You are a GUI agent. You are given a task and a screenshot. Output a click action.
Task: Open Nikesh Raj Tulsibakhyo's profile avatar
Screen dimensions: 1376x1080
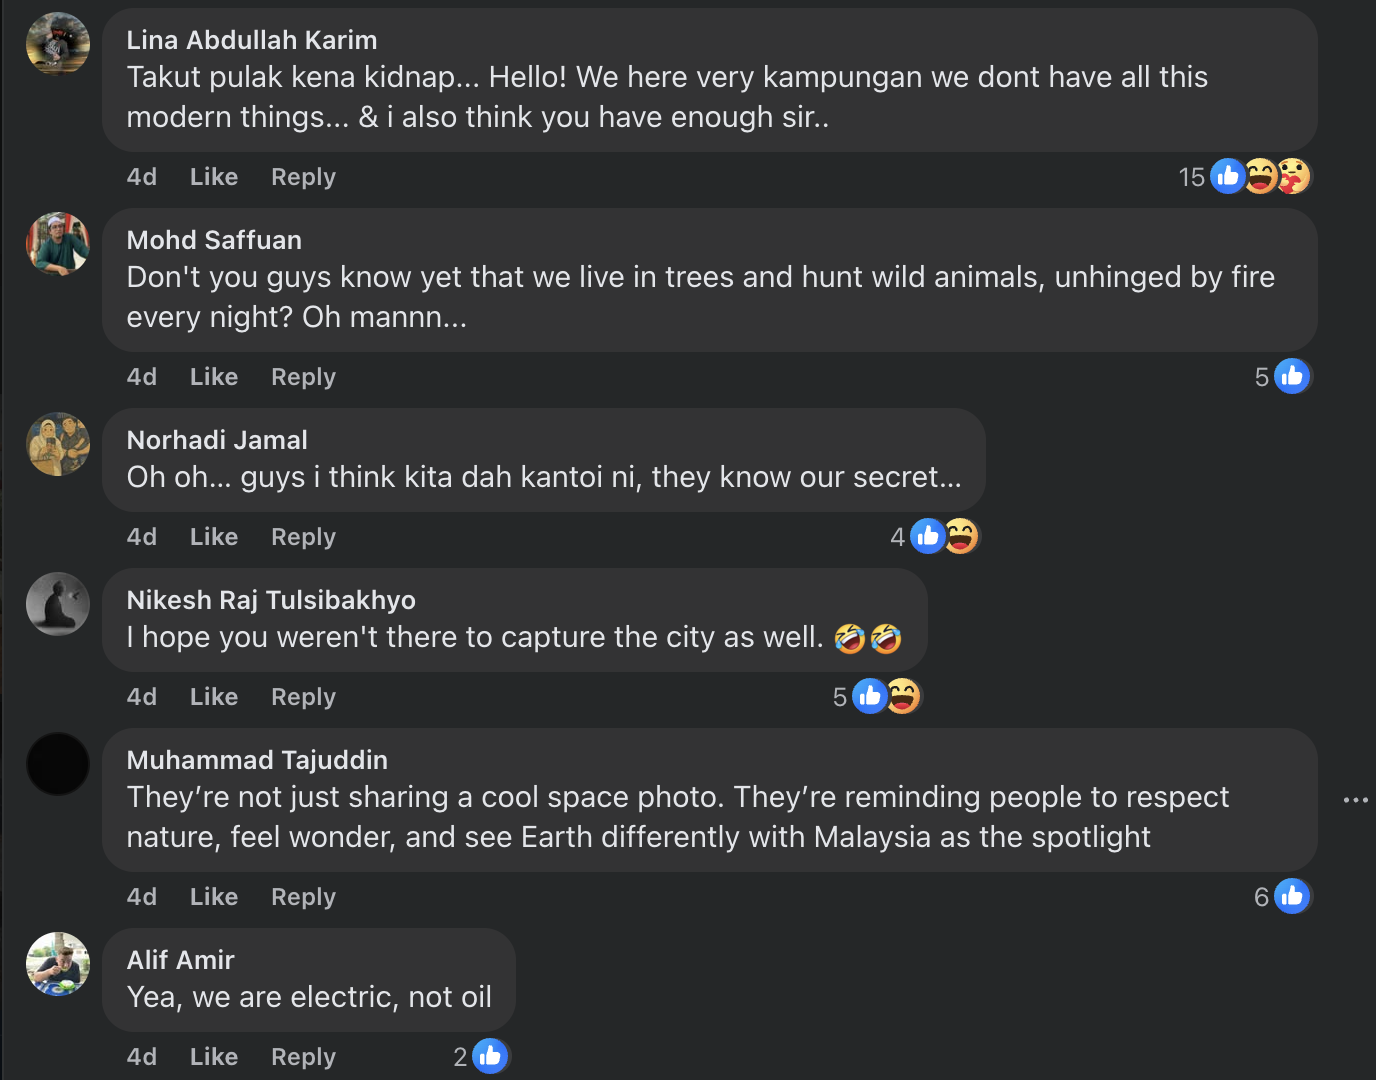[x=58, y=604]
